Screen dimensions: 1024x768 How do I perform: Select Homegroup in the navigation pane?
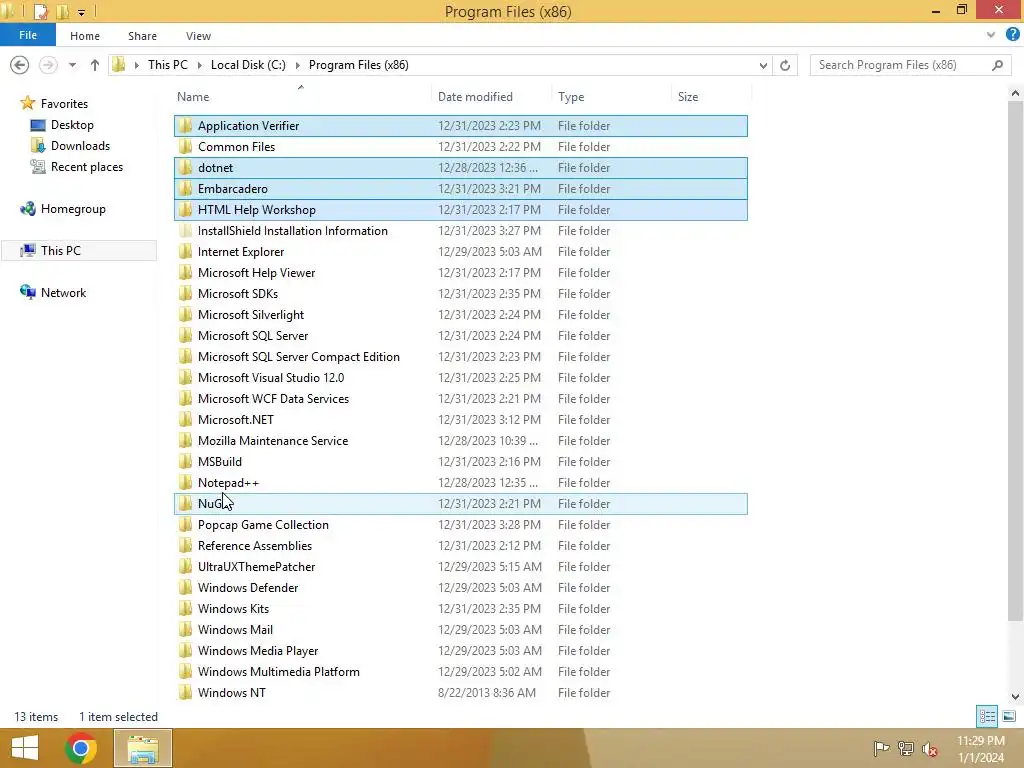73,209
